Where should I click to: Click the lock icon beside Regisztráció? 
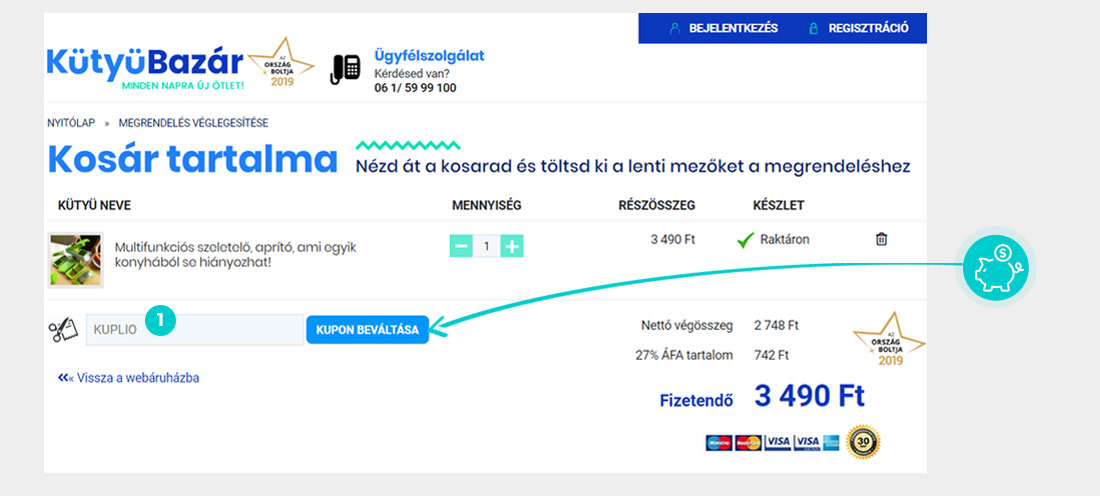(814, 29)
